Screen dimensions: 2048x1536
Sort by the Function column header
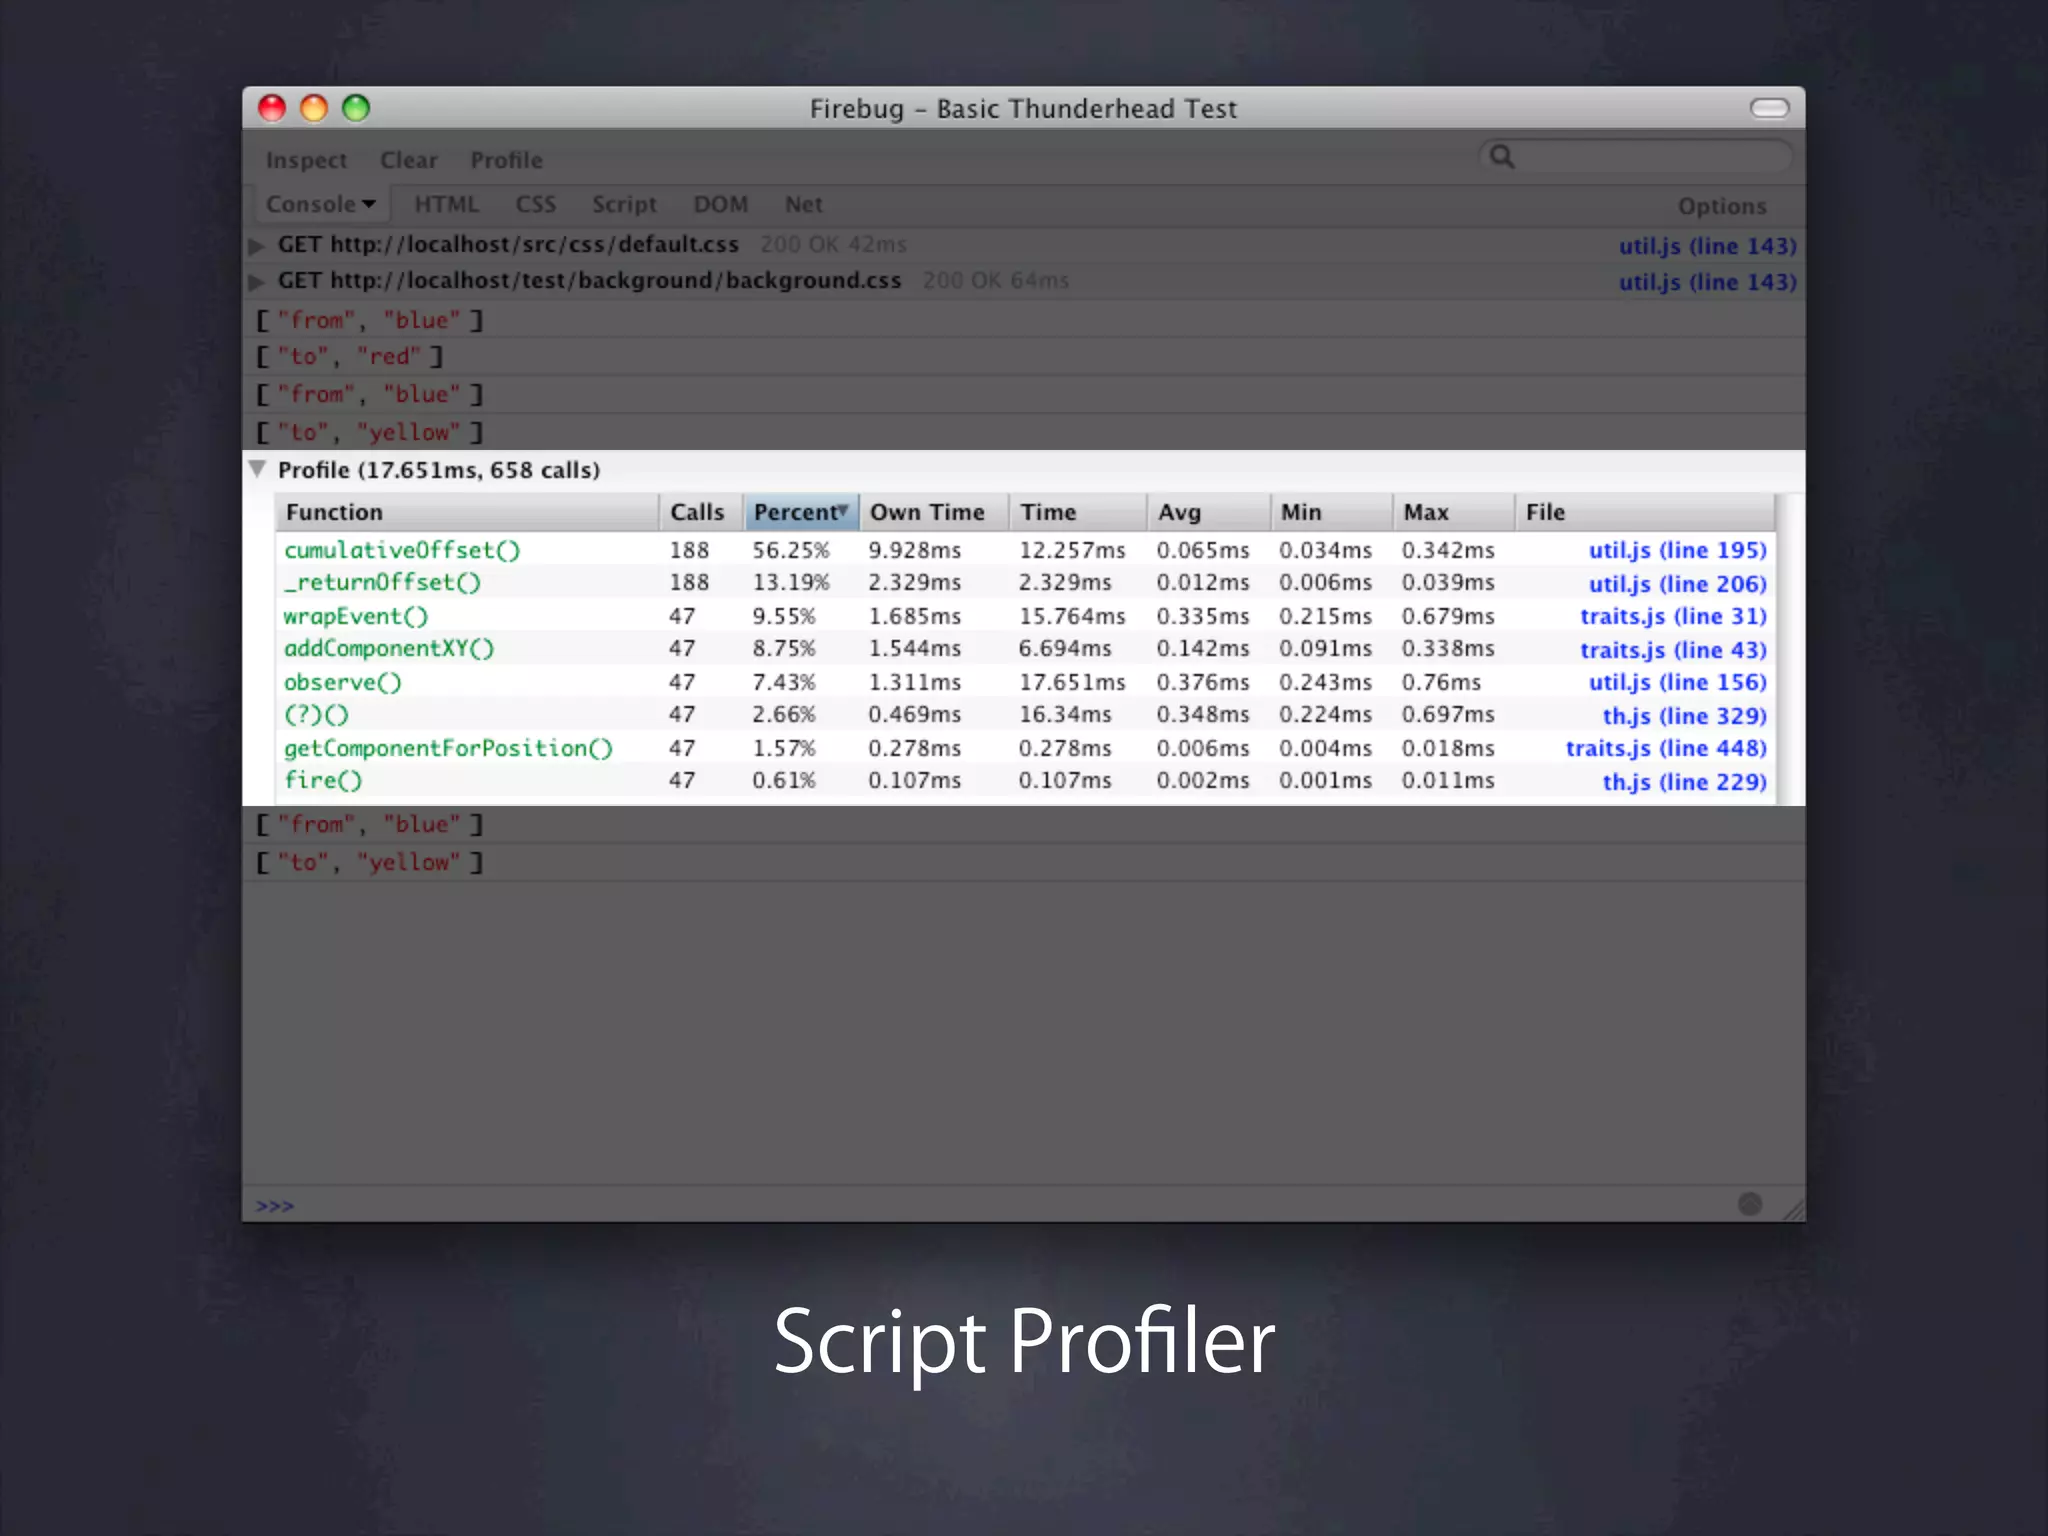click(467, 512)
